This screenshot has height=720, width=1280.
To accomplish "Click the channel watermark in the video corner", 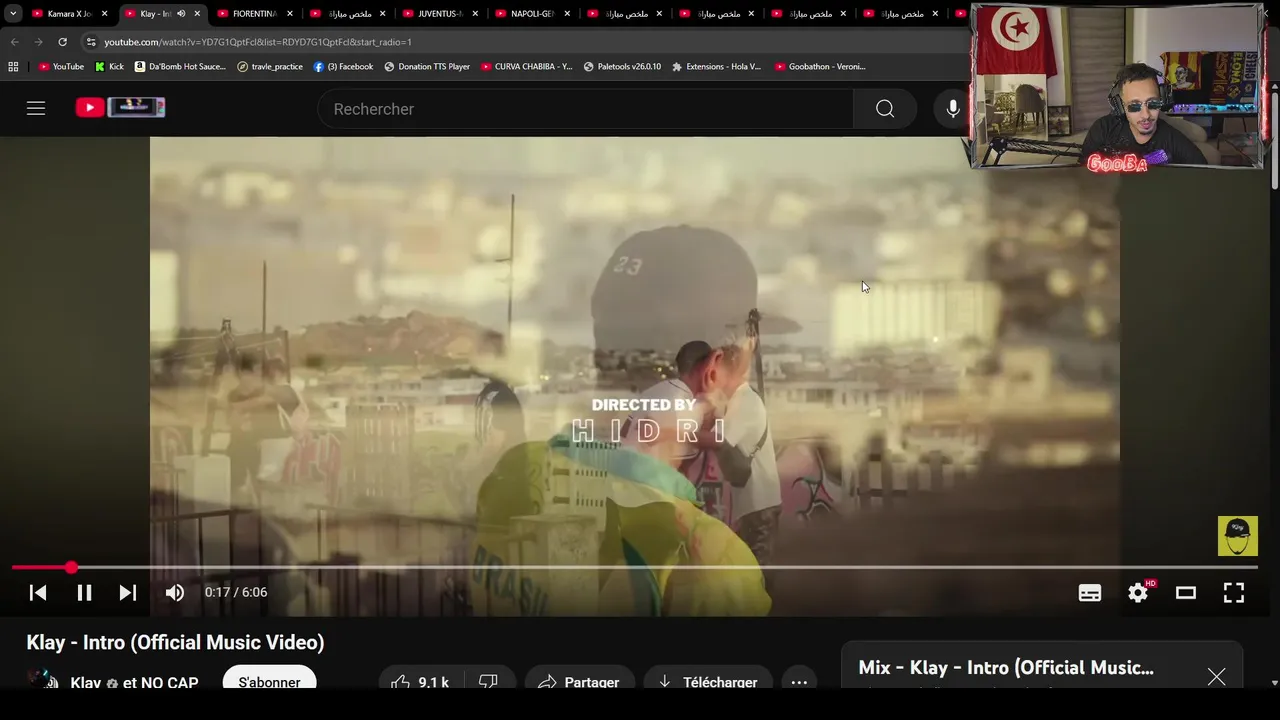I will click(x=1237, y=536).
